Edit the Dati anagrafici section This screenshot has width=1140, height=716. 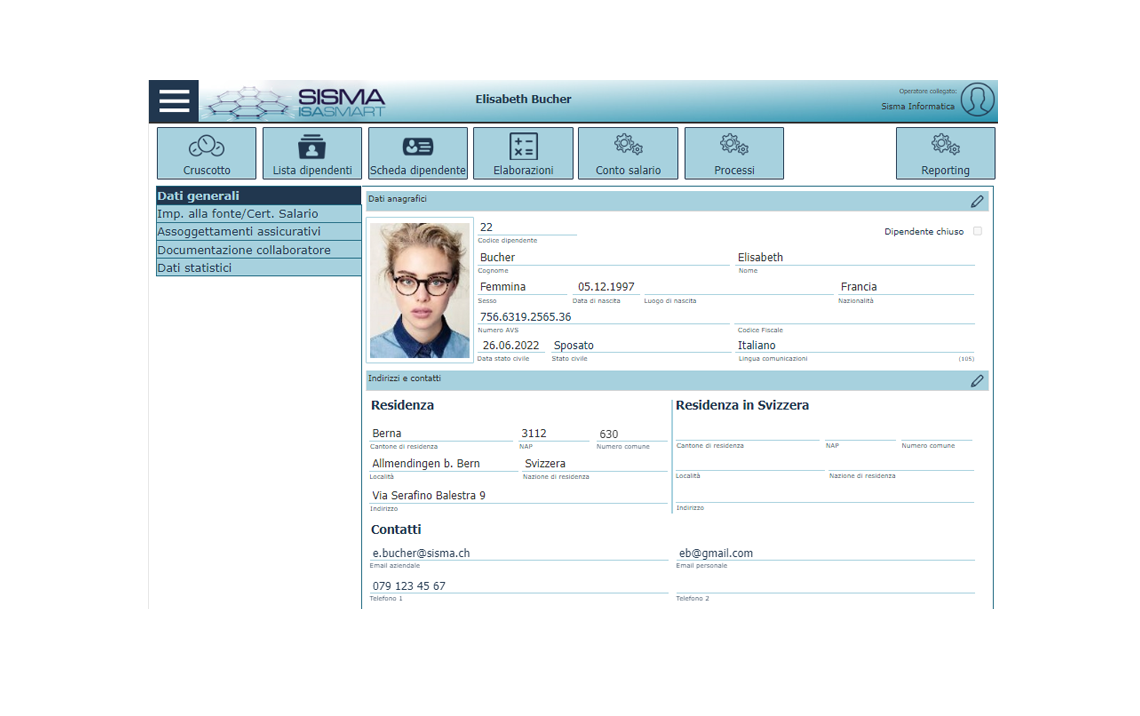[977, 201]
